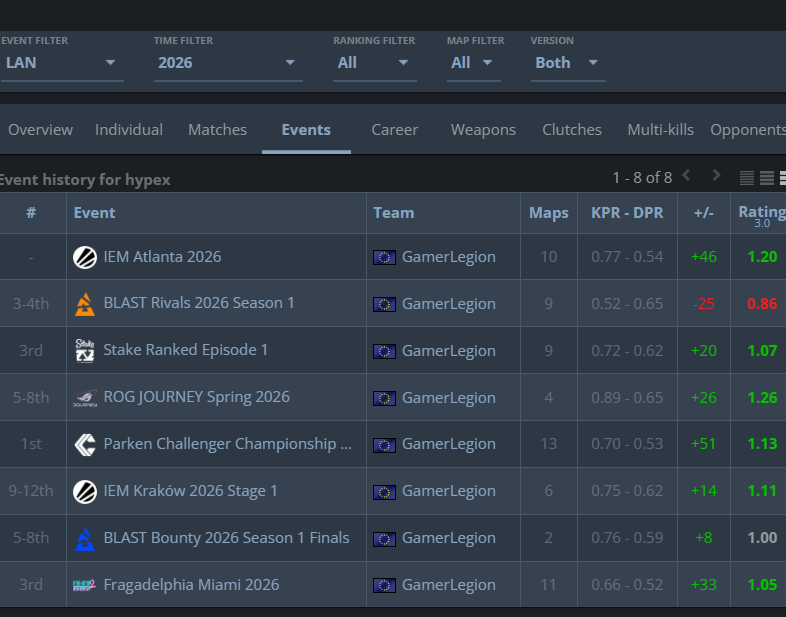Click the ESL logo beside IEM Kraków
The width and height of the screenshot is (786, 617).
(x=85, y=492)
